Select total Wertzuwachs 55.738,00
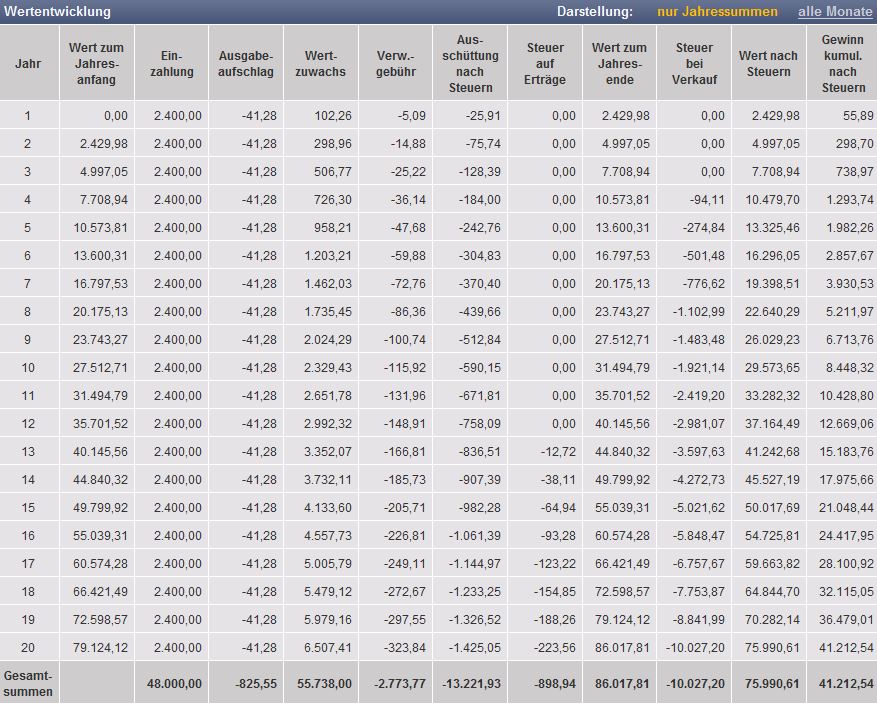 tap(324, 683)
